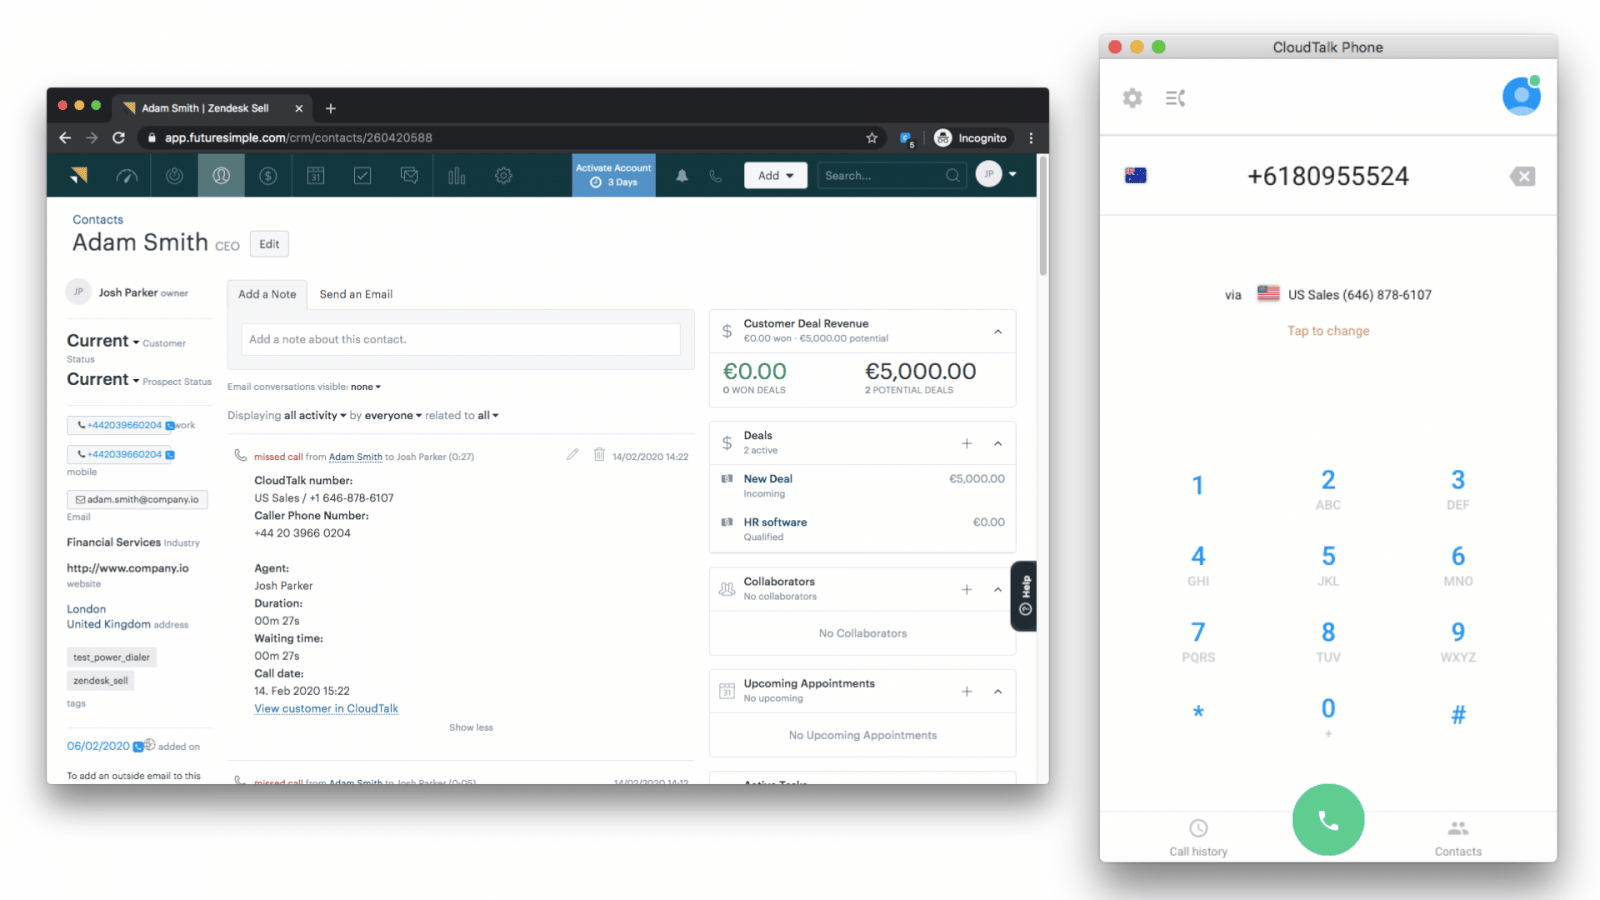Tap dial pad key 1

[x=1198, y=486]
